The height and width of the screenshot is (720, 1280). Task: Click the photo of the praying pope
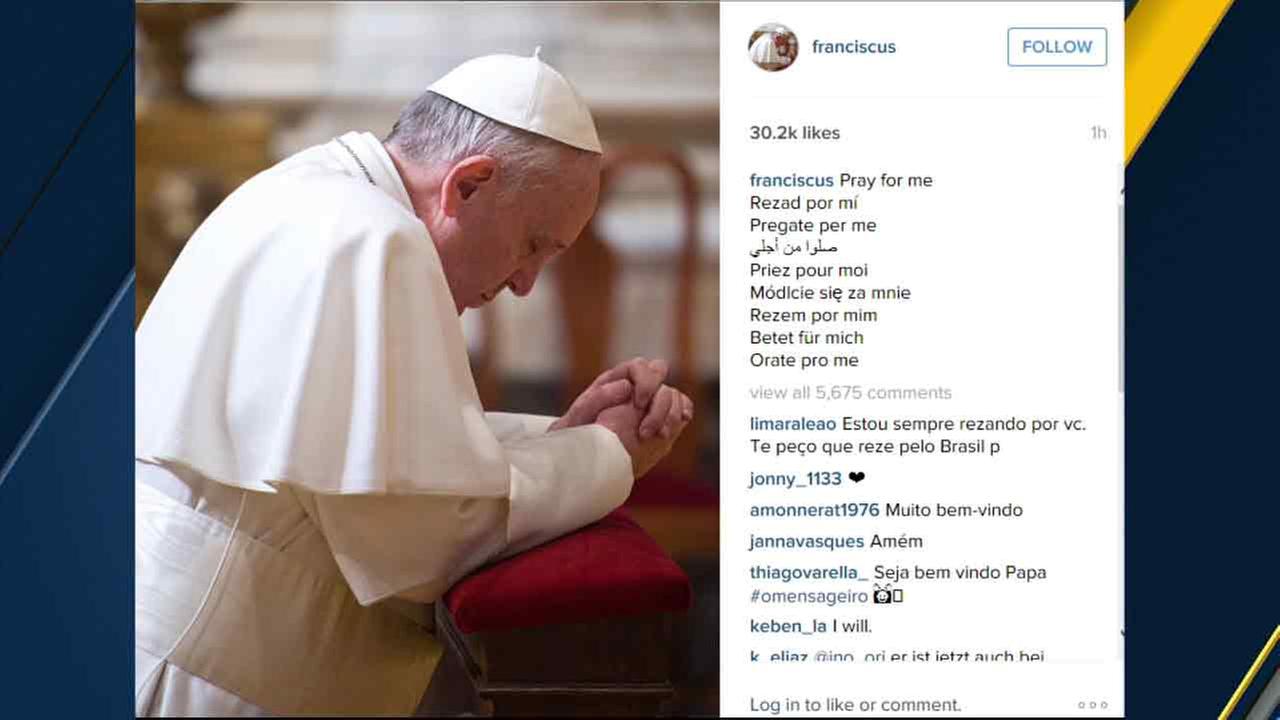click(x=427, y=360)
